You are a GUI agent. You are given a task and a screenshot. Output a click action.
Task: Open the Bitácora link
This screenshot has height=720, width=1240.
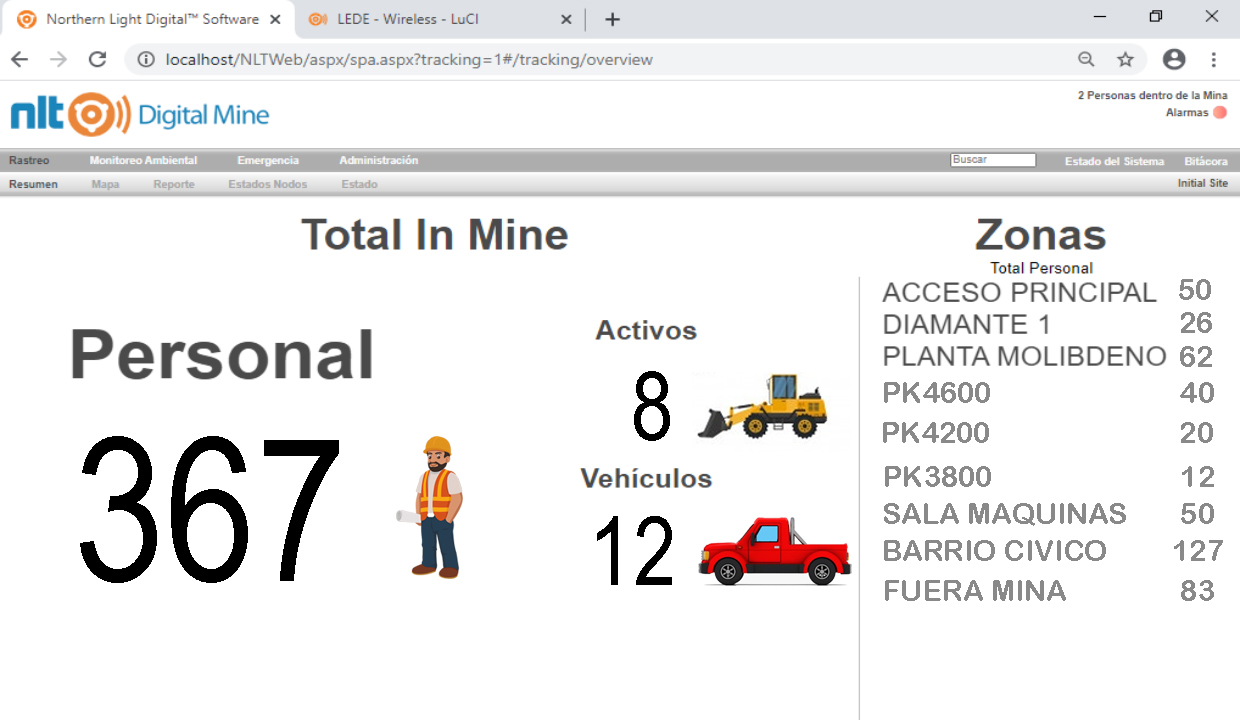point(1206,161)
